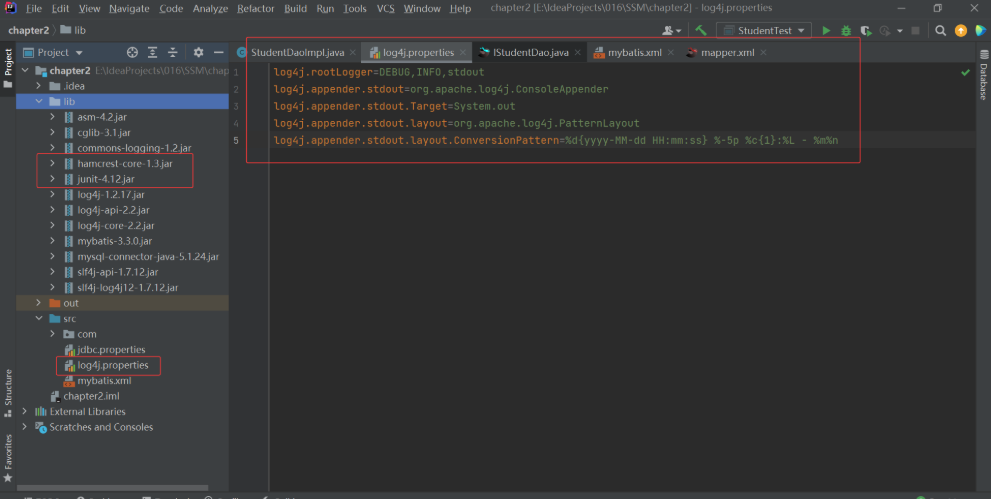Collapse all nodes in Project panel

(x=173, y=52)
